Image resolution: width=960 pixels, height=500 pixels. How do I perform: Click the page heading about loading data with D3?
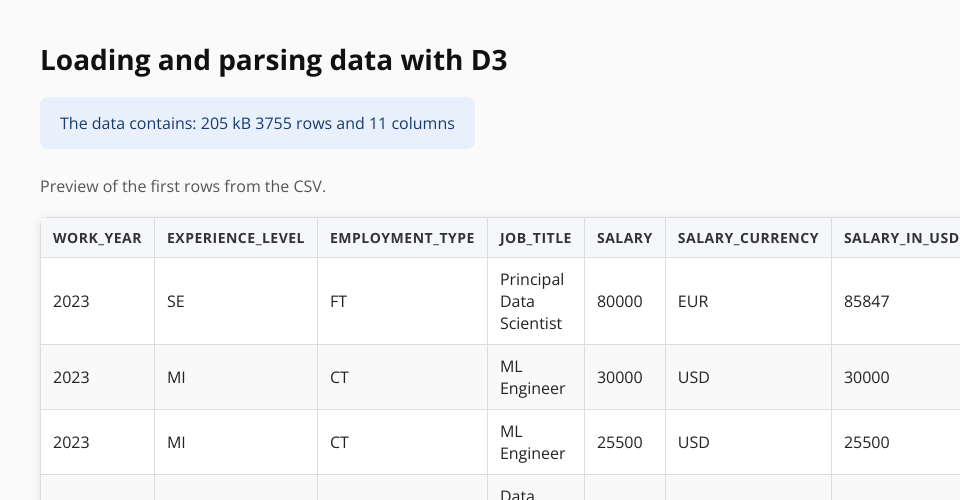(274, 61)
